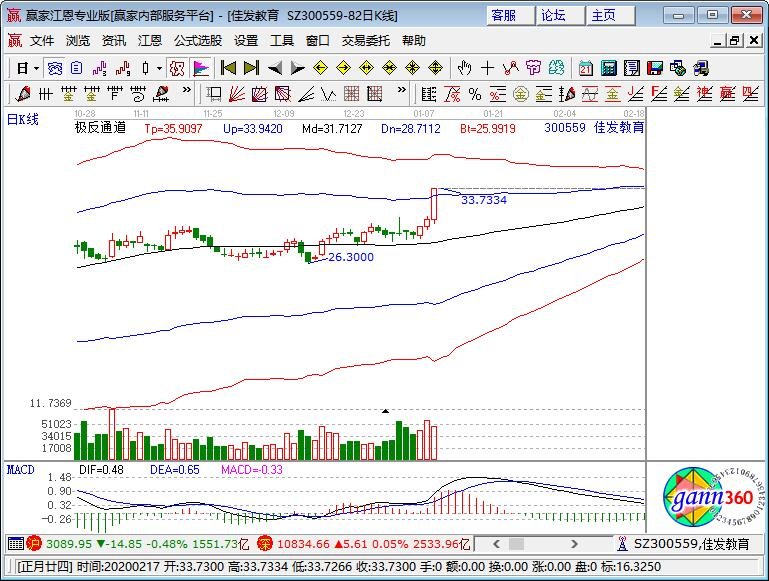Select the Gann fan rays tool

[237, 93]
